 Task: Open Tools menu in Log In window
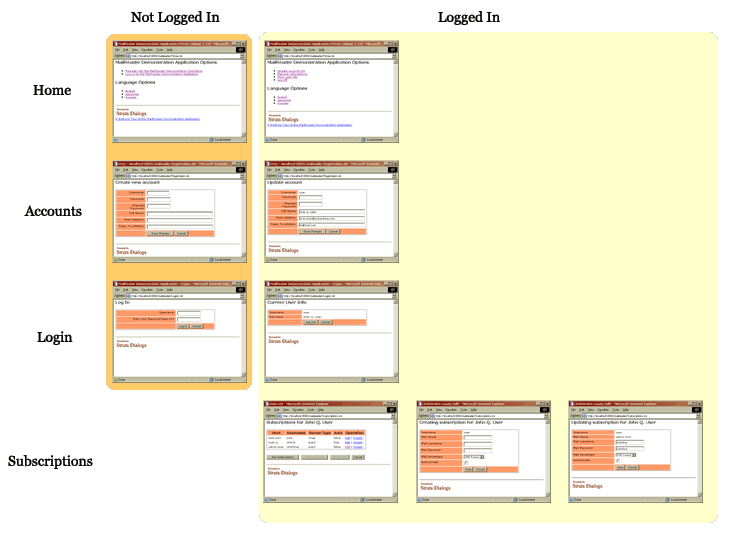point(160,290)
